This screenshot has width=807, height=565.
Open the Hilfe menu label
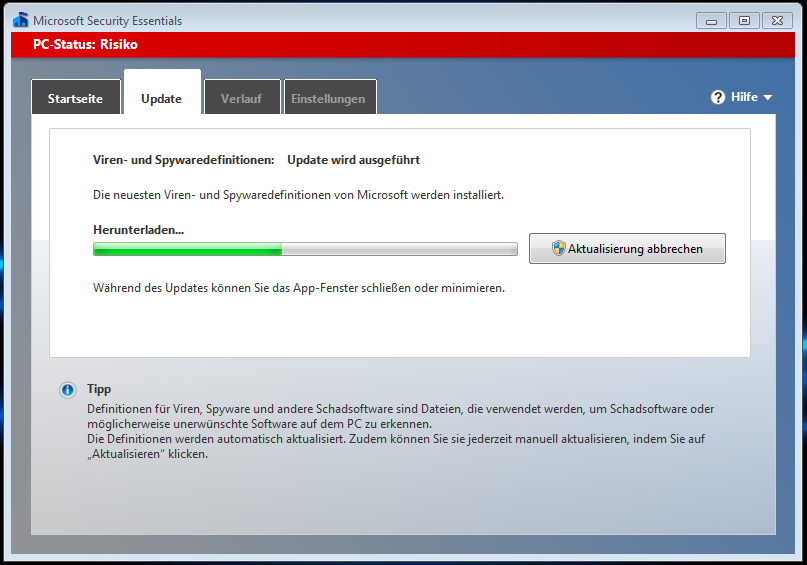pos(744,97)
